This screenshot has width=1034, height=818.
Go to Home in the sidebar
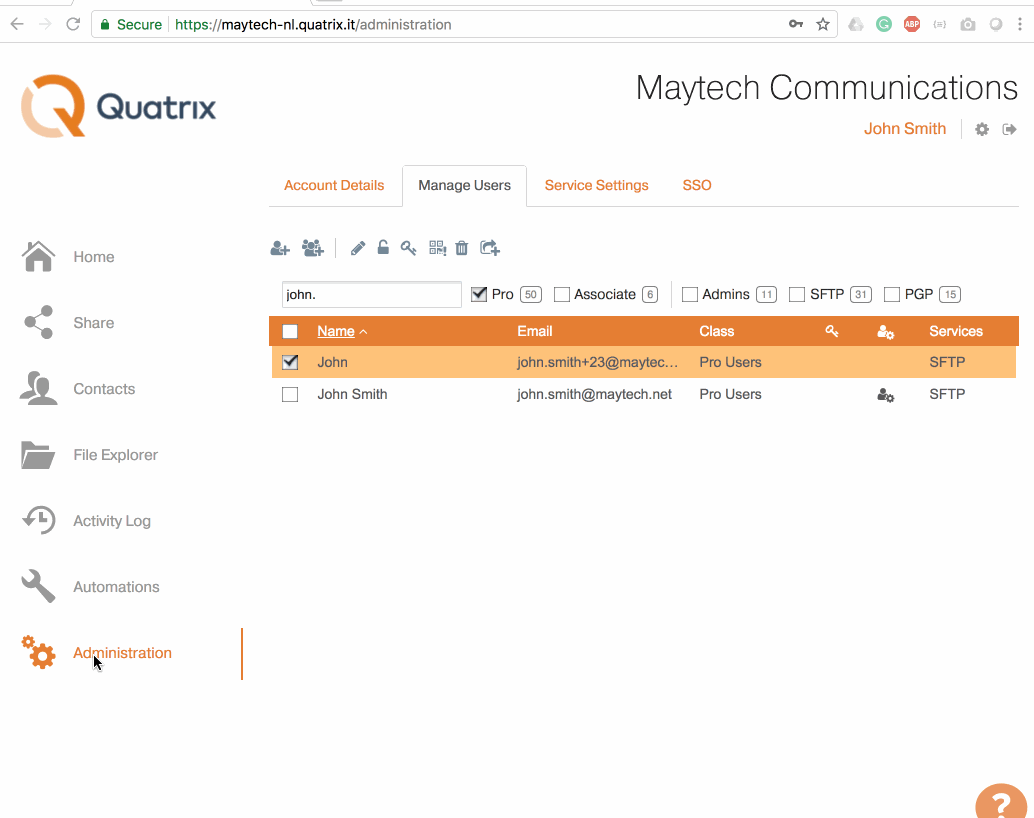(94, 257)
